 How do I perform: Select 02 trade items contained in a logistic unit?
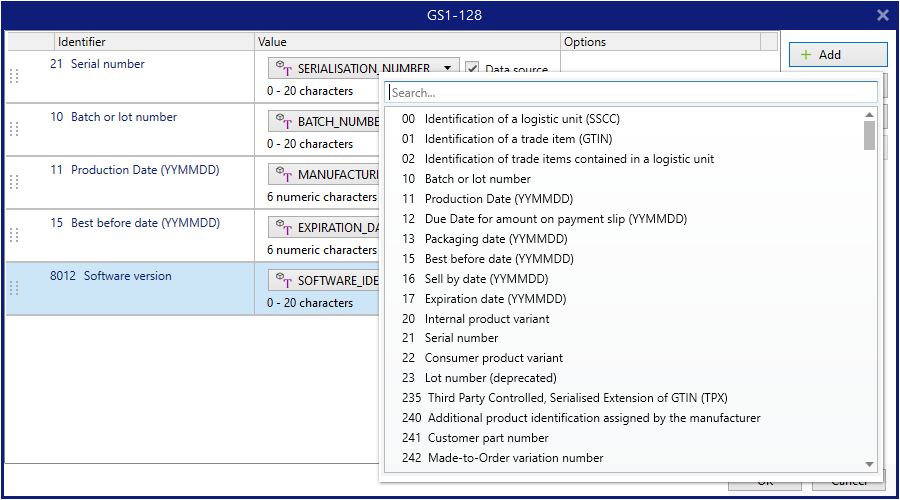558,159
